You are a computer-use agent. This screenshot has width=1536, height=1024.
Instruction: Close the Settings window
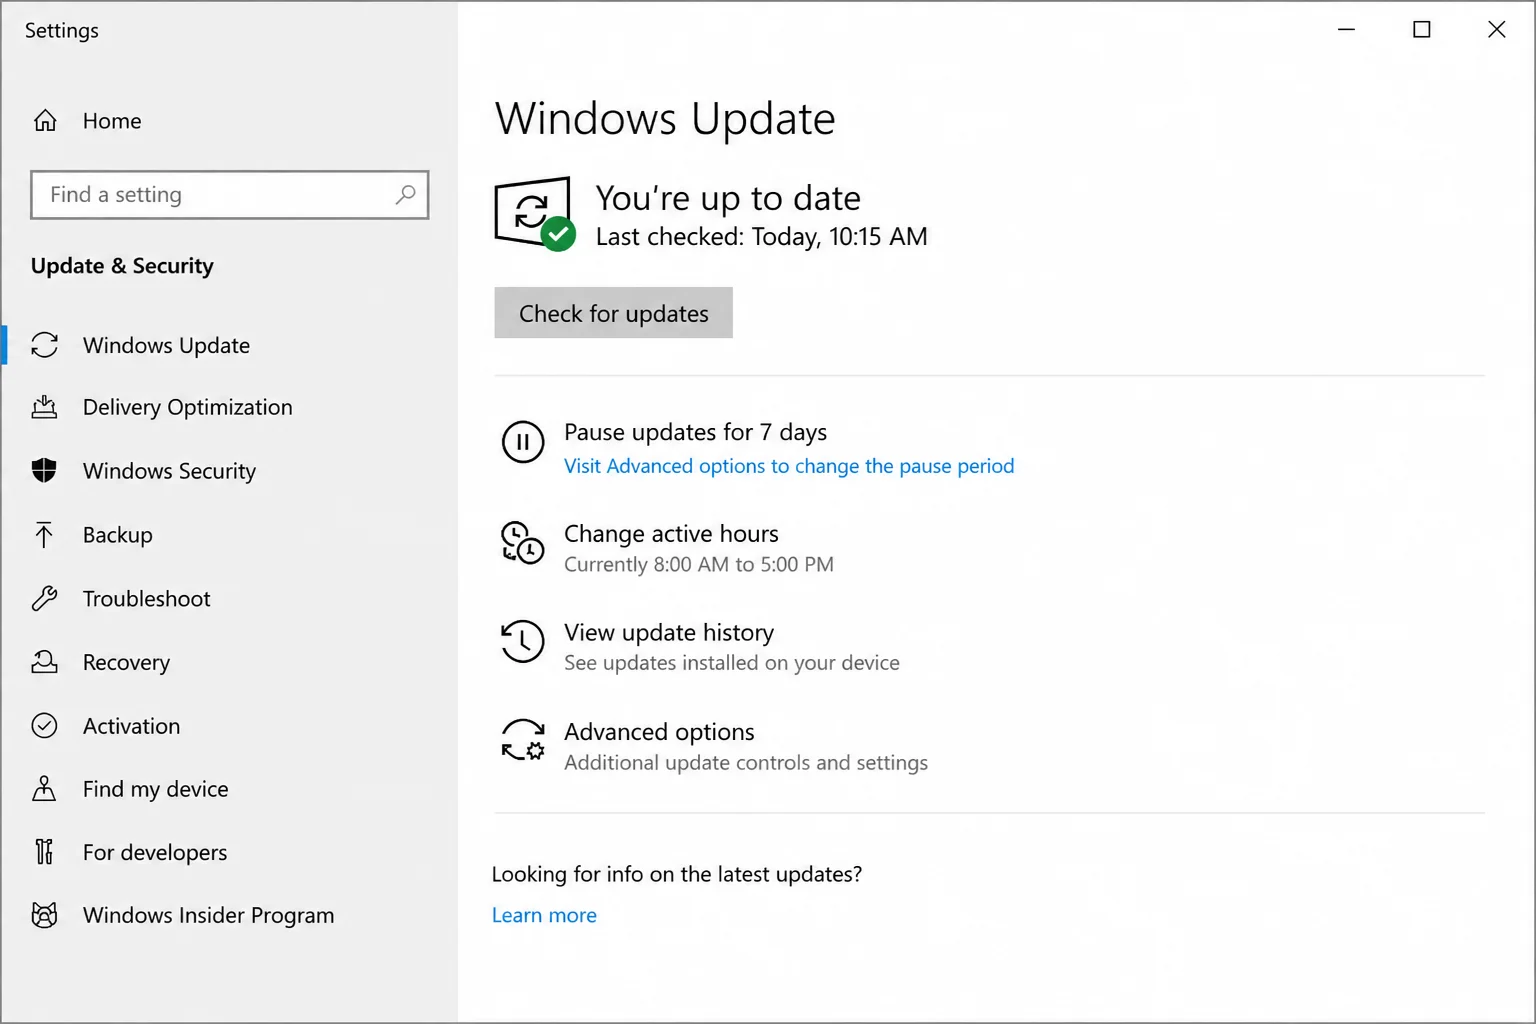coord(1496,30)
